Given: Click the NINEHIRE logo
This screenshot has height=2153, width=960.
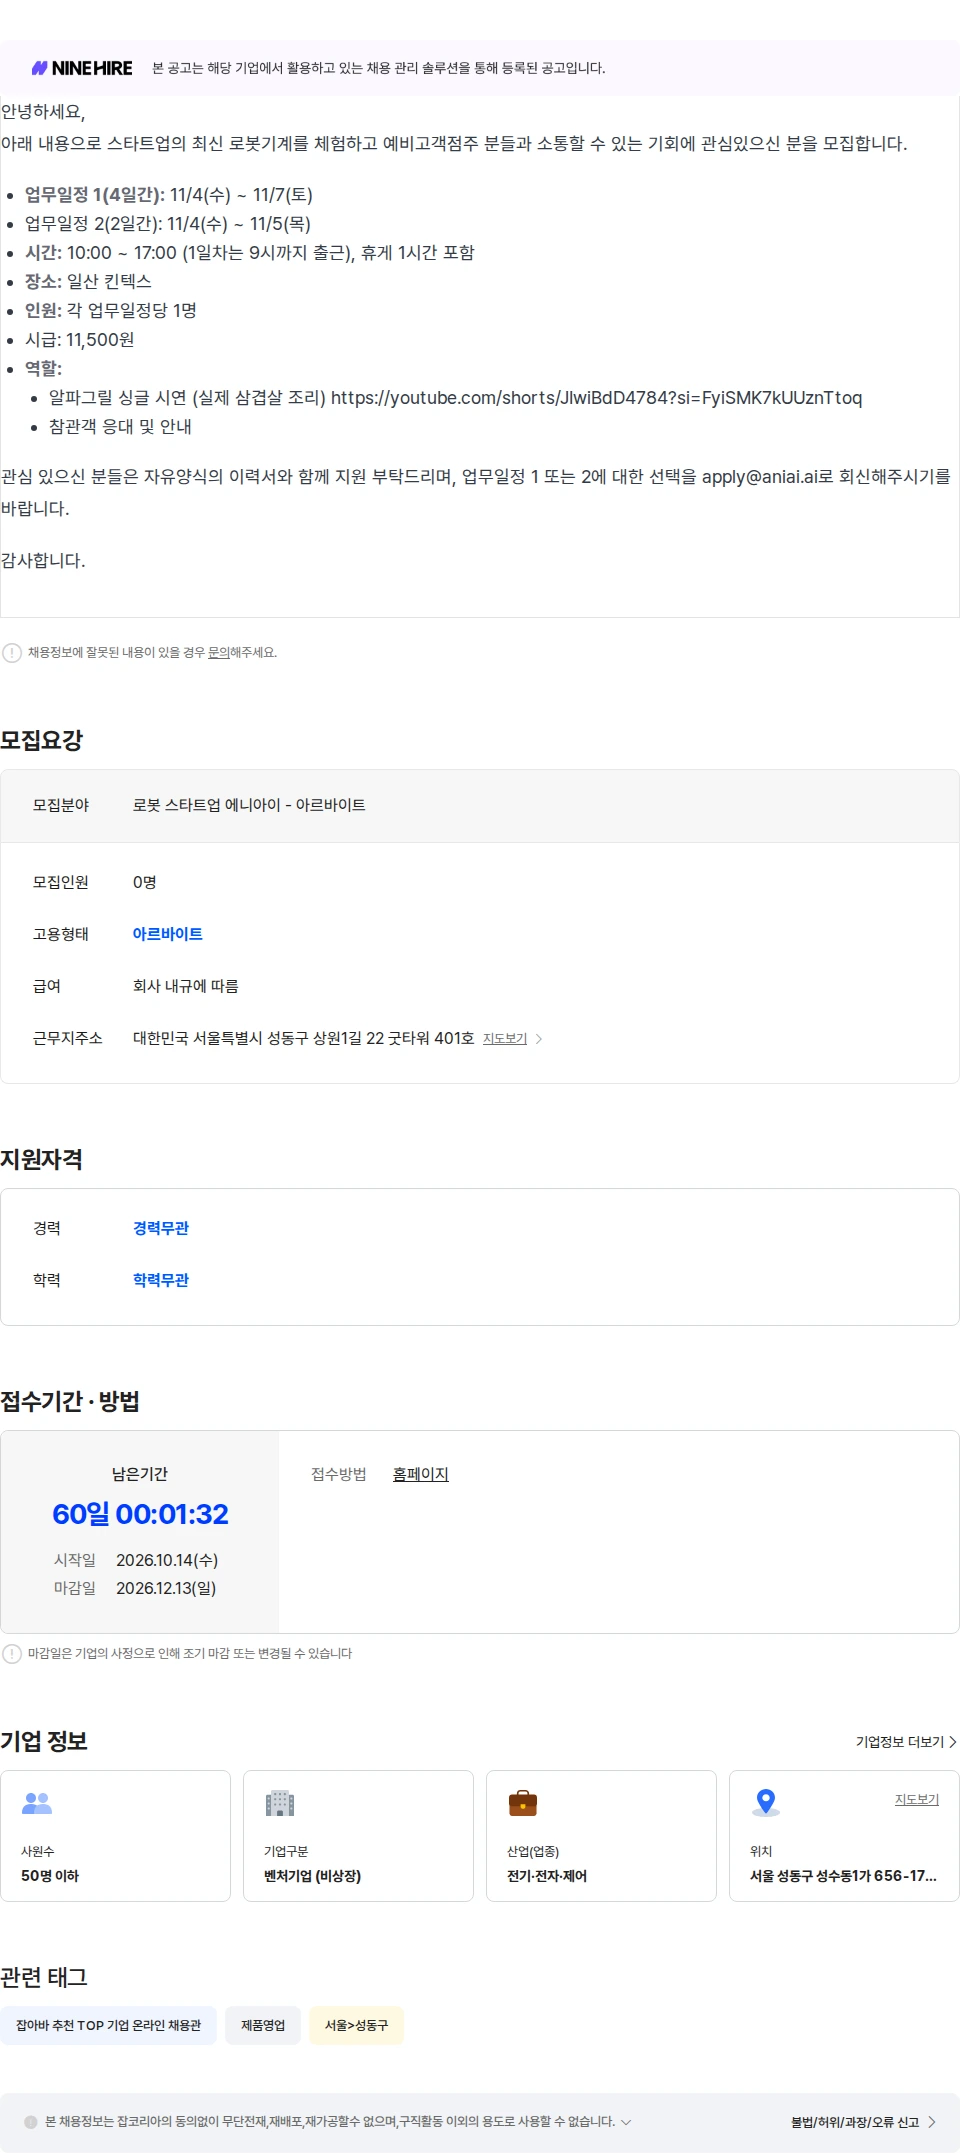Looking at the screenshot, I should 82,68.
